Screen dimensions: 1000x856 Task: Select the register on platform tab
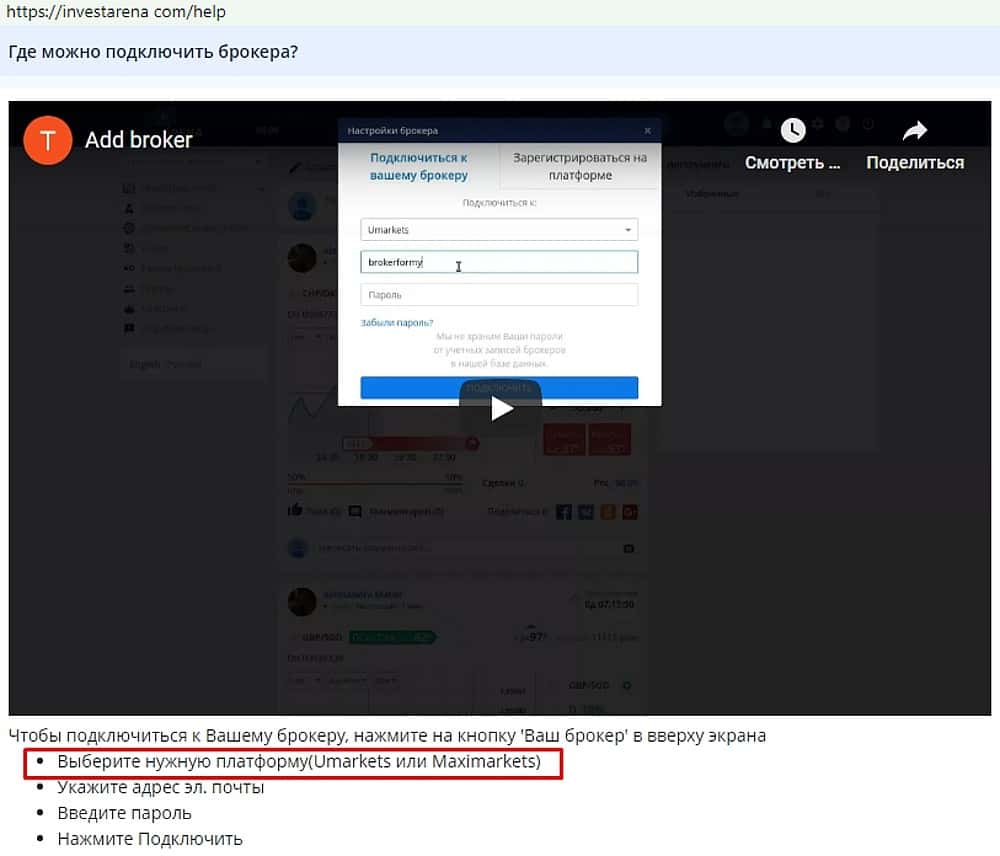pos(580,166)
